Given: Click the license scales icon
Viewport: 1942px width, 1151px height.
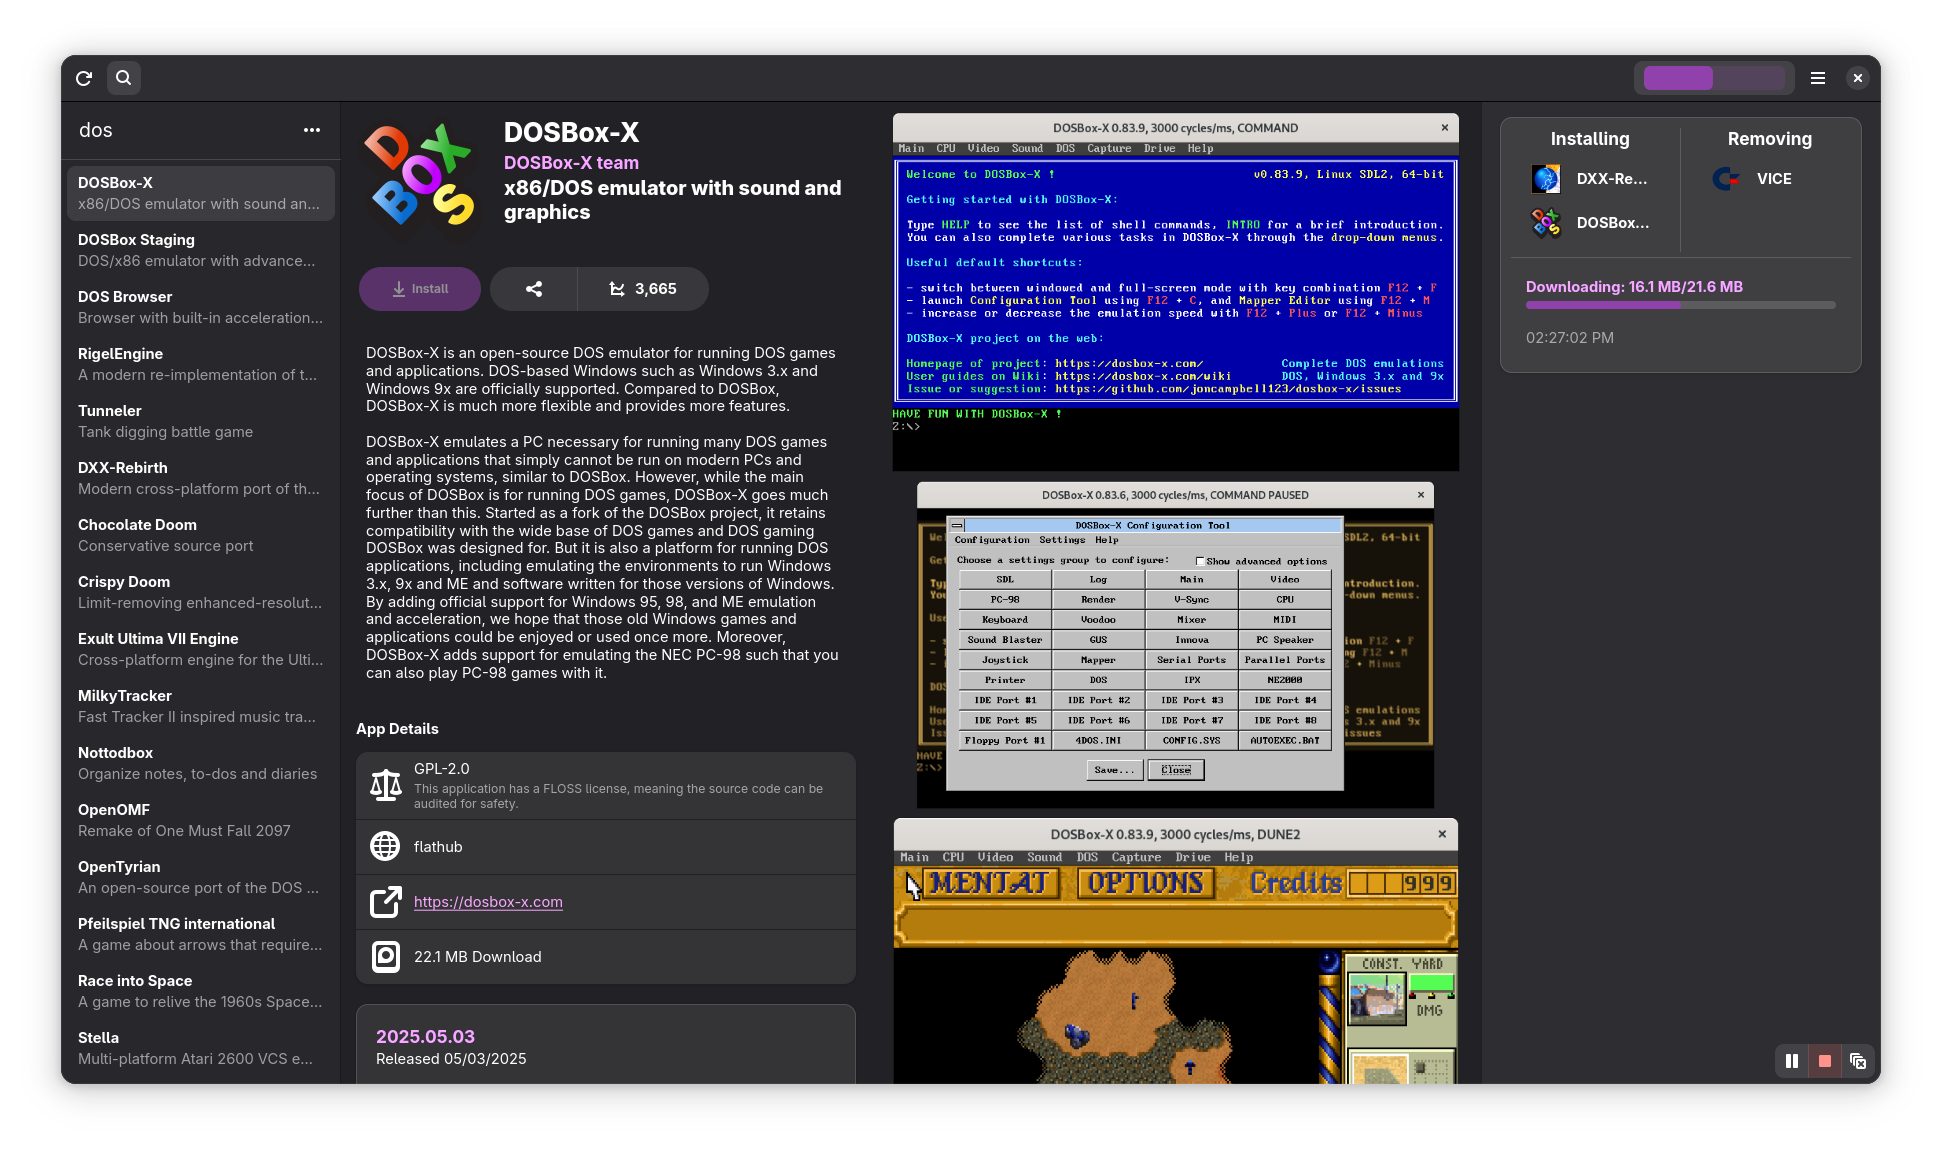Looking at the screenshot, I should [x=385, y=786].
